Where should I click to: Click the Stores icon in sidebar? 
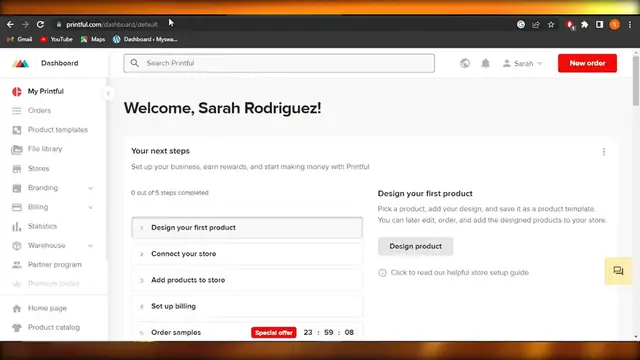(17, 169)
